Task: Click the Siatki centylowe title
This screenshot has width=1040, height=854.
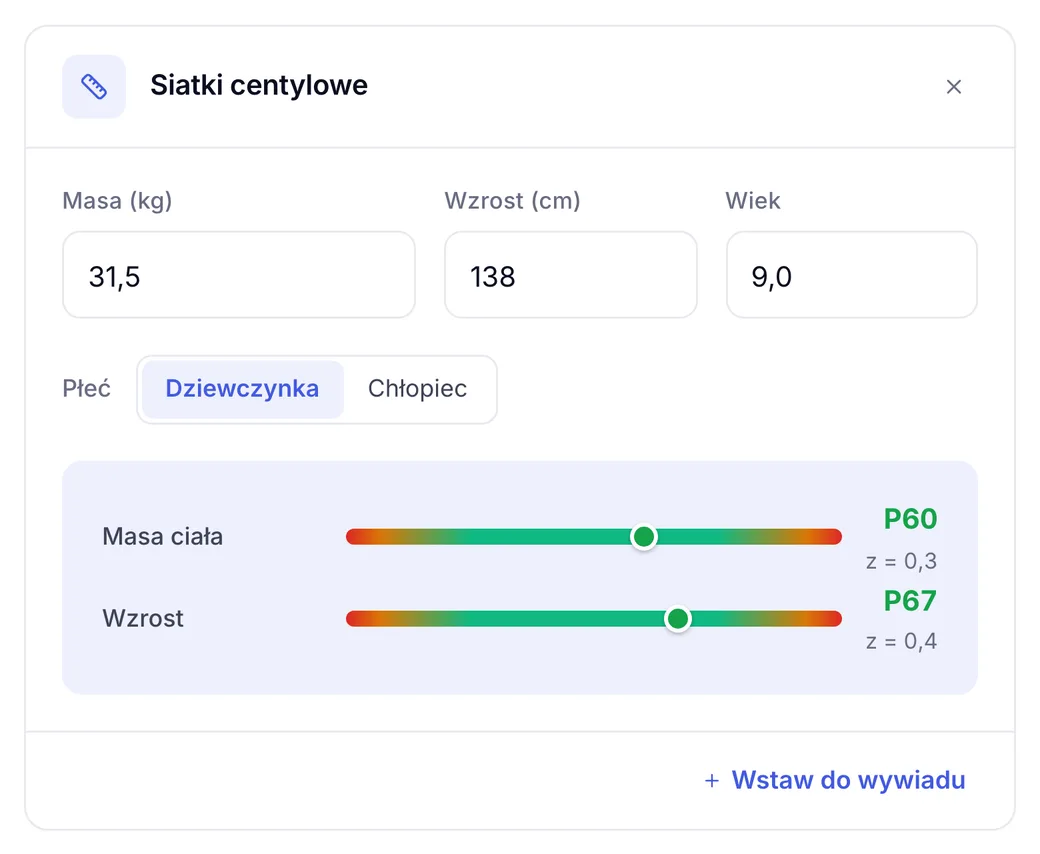Action: coord(259,86)
